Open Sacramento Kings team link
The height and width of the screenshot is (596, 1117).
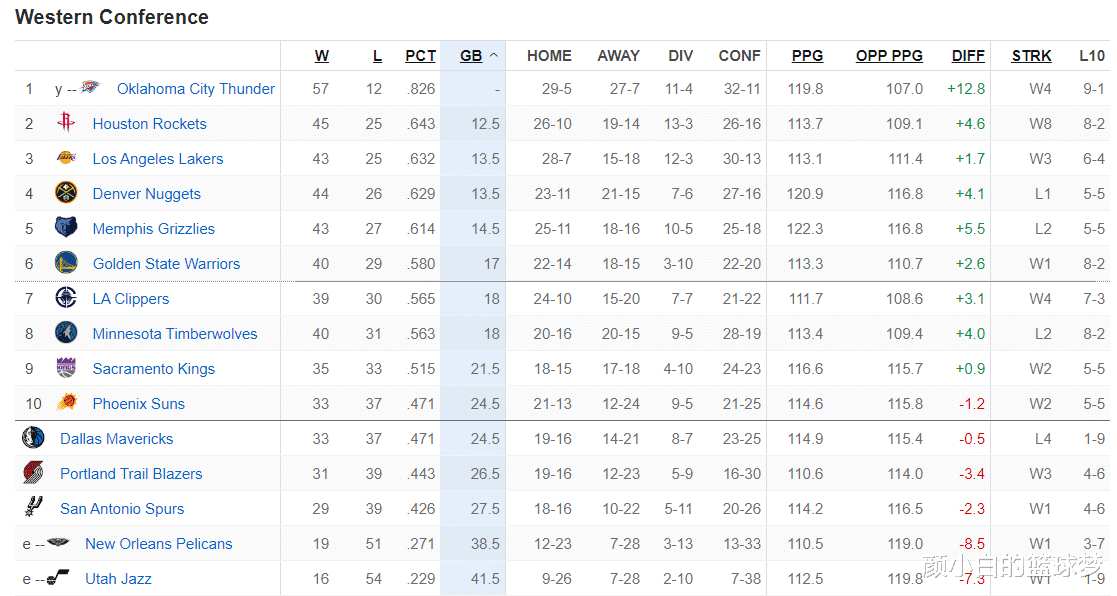pos(153,369)
